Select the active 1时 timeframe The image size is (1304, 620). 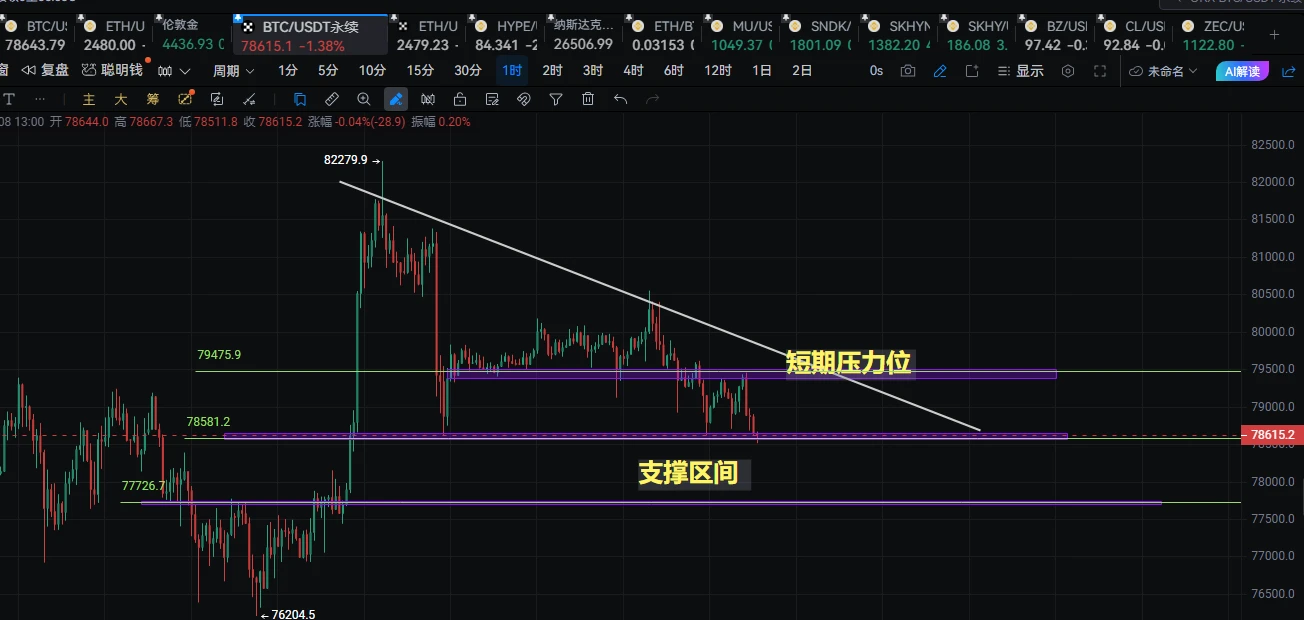click(x=512, y=71)
